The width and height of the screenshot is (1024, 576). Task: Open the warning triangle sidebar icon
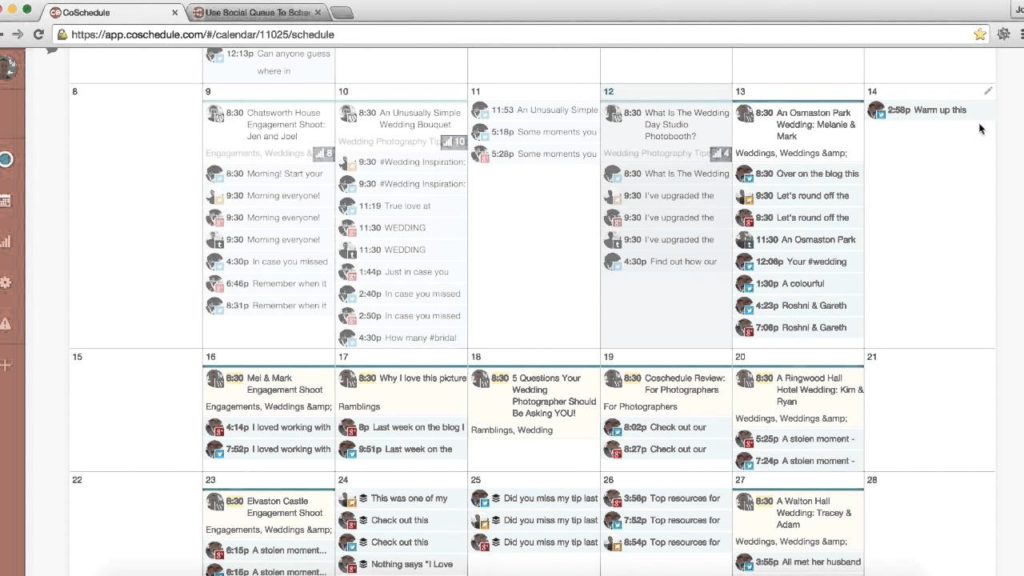[6, 324]
